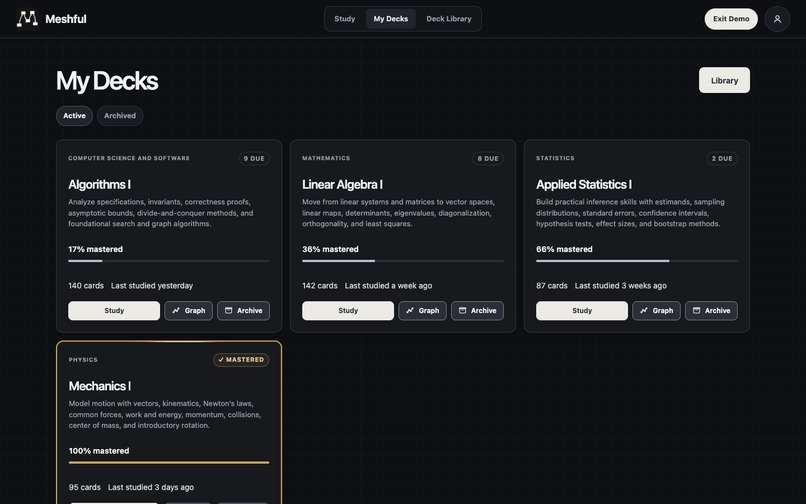Click Last studied yesterday text
806x504 pixels.
(152, 286)
